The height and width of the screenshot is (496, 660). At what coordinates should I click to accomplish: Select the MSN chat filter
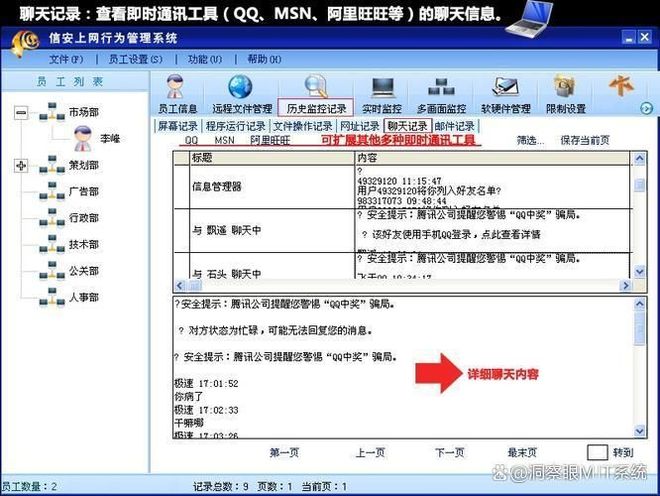(x=224, y=140)
